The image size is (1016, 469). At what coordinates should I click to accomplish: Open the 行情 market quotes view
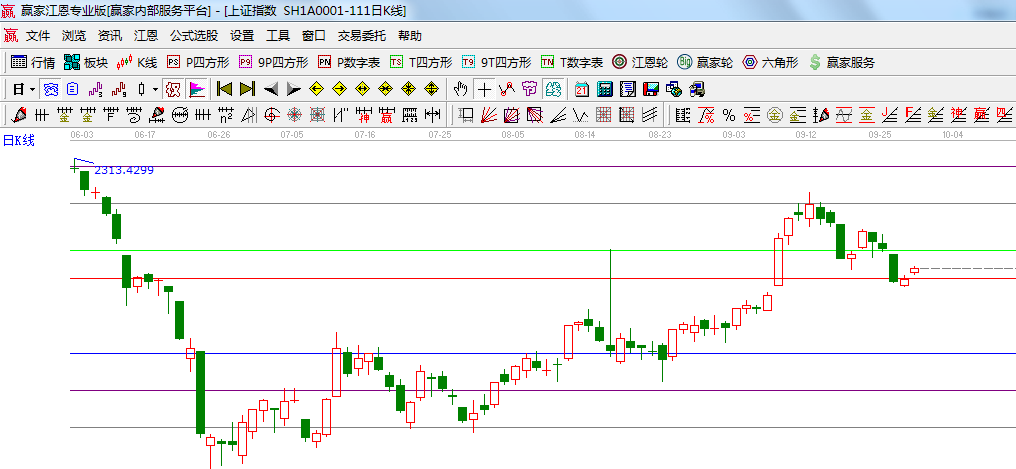(33, 62)
